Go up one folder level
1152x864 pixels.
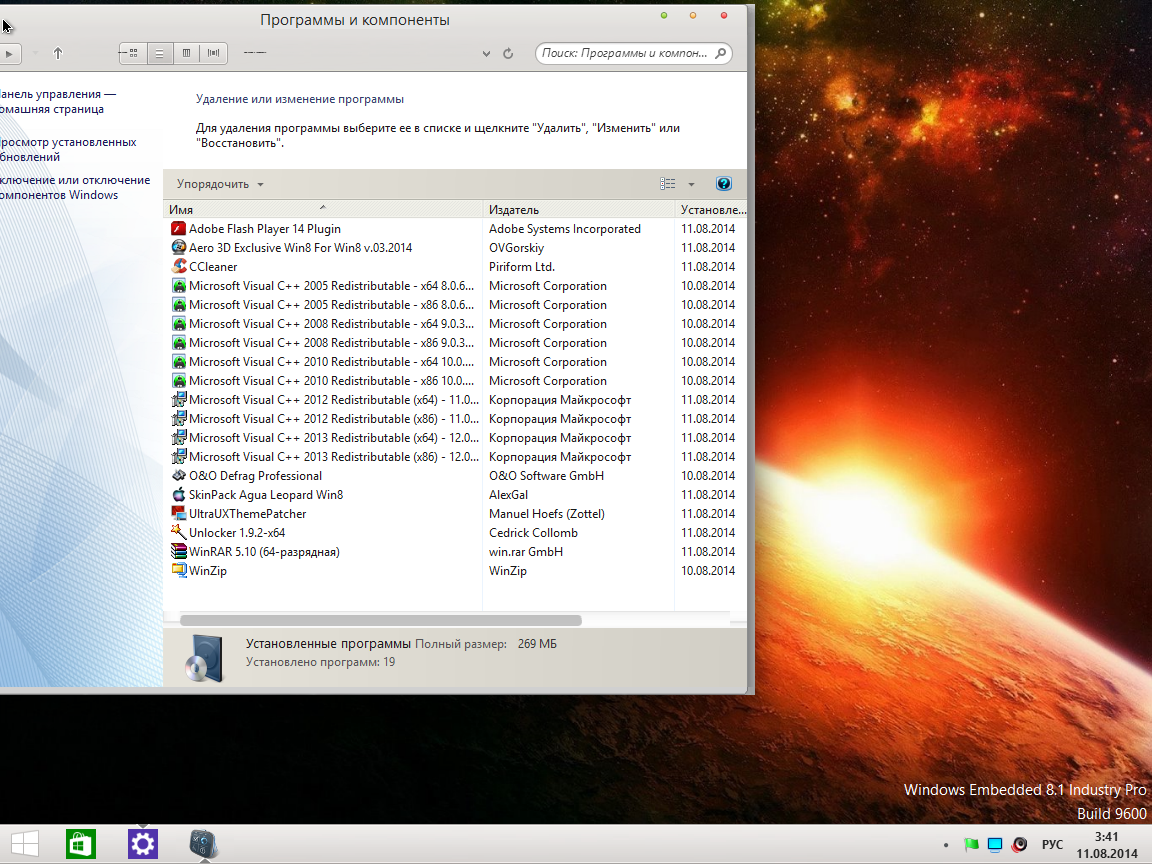click(58, 53)
